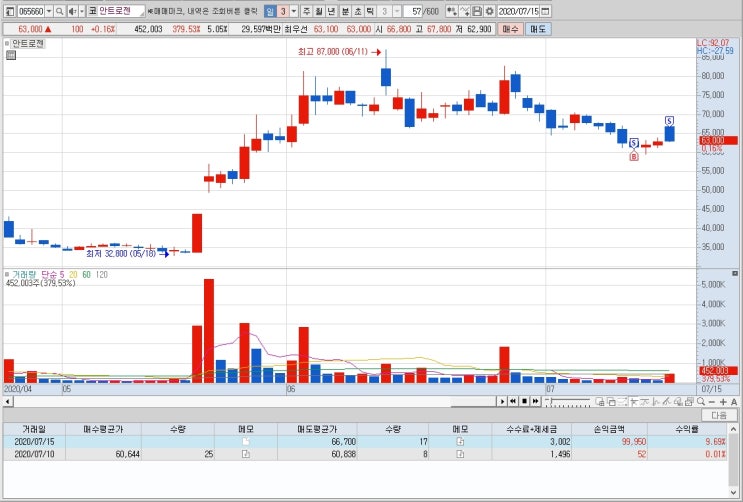The image size is (743, 502).
Task: Click the 66,700 sell average price cell
Action: [317, 441]
